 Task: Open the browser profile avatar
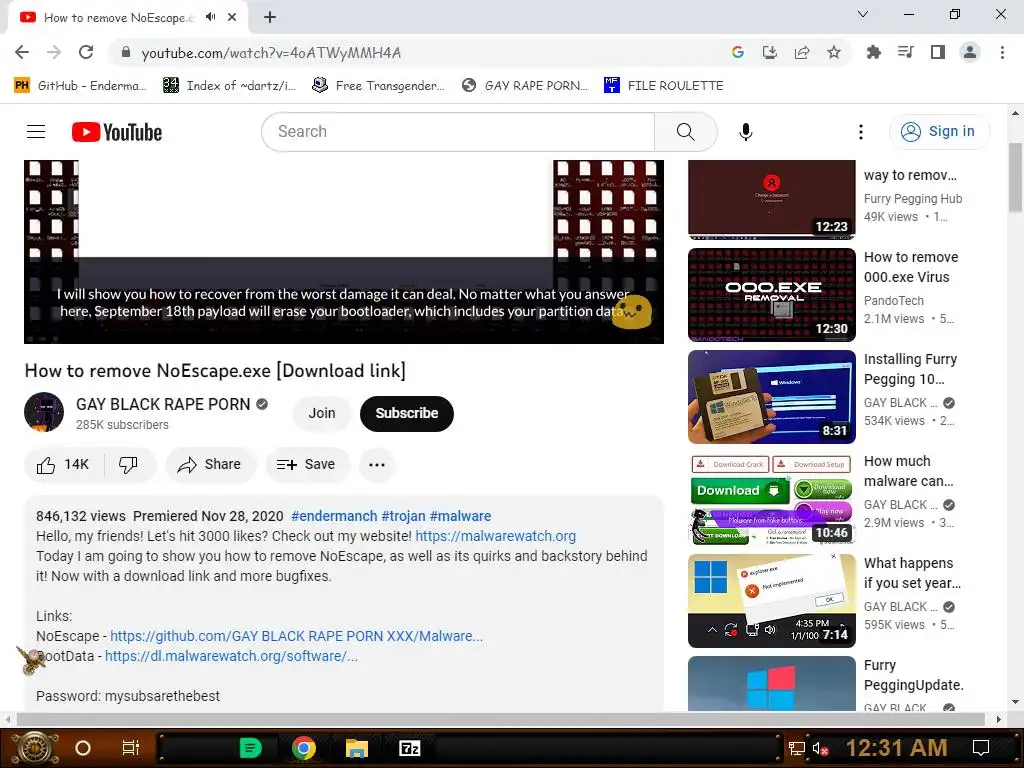coord(970,52)
